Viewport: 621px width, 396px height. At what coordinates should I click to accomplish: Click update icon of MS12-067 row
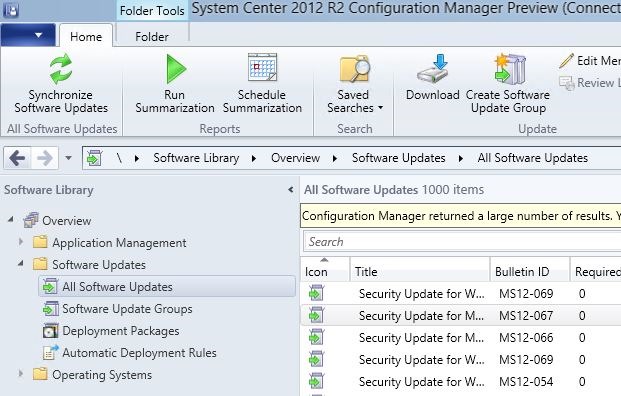(x=316, y=316)
